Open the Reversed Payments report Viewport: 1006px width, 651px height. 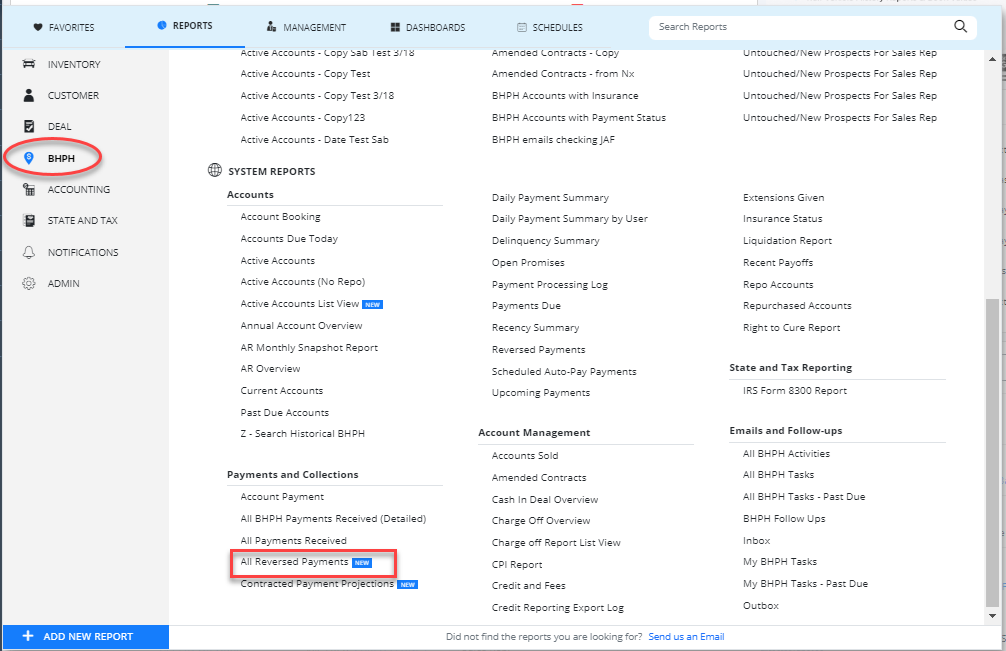point(539,350)
